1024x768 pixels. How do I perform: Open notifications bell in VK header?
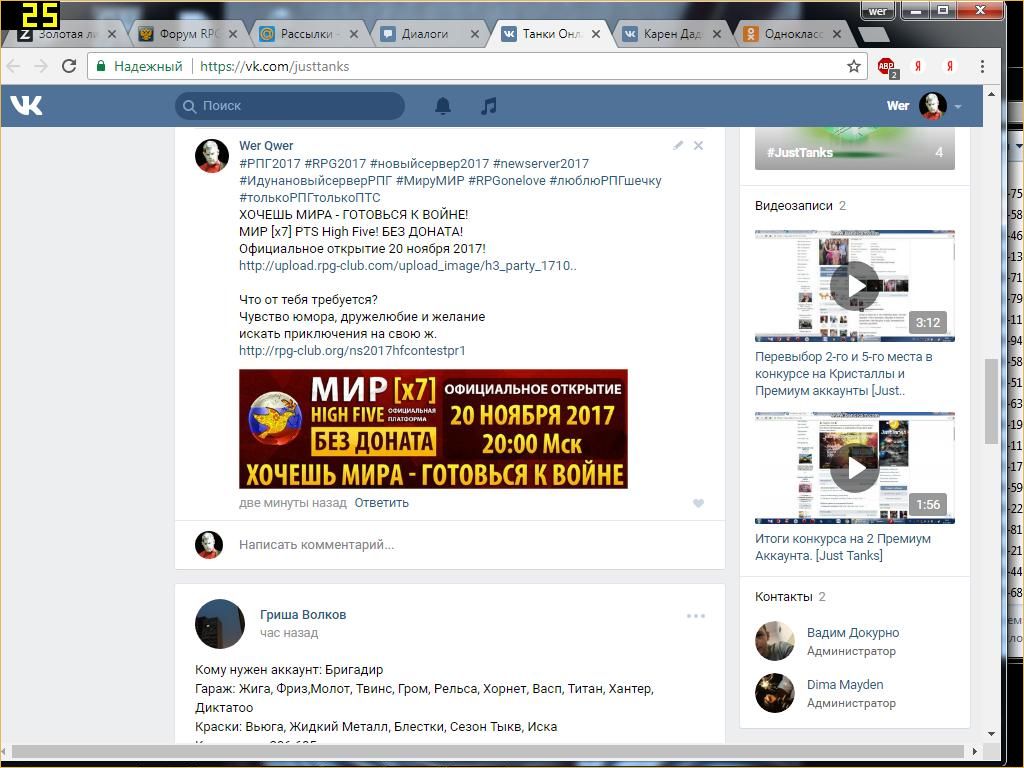point(443,106)
